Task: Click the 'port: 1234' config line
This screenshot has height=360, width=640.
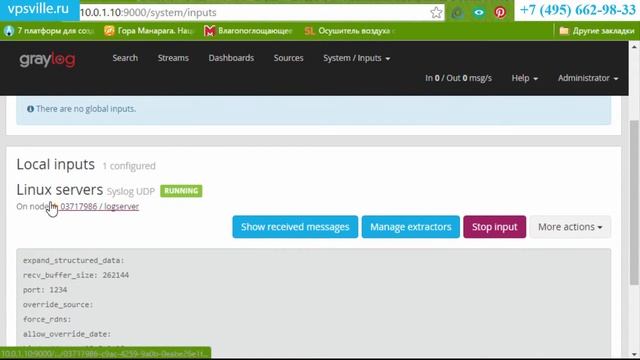Action: point(45,290)
